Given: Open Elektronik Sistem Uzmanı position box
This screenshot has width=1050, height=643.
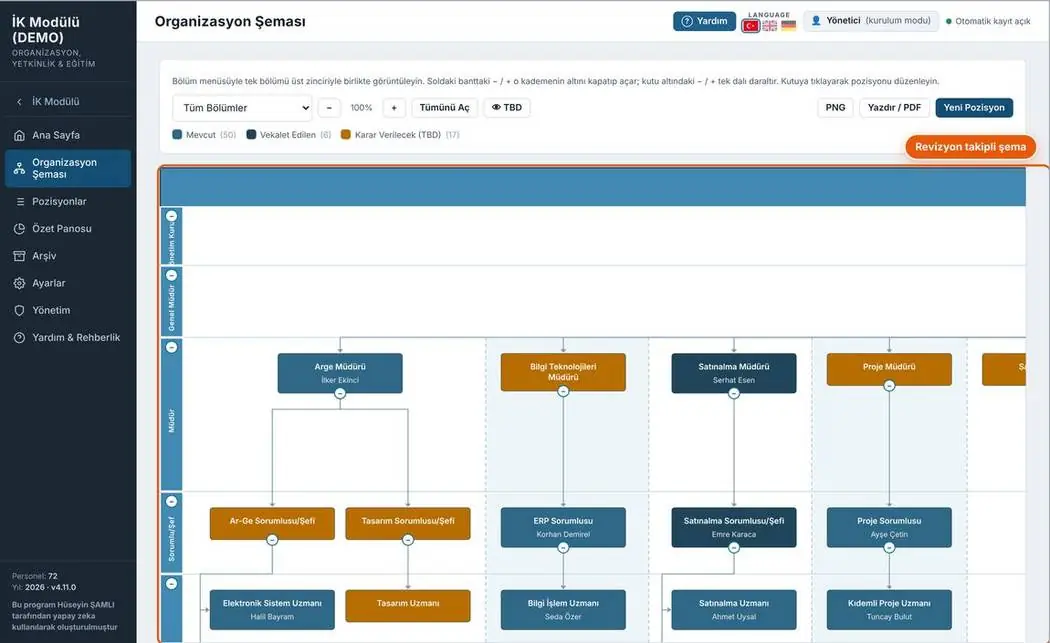Looking at the screenshot, I should (272, 610).
